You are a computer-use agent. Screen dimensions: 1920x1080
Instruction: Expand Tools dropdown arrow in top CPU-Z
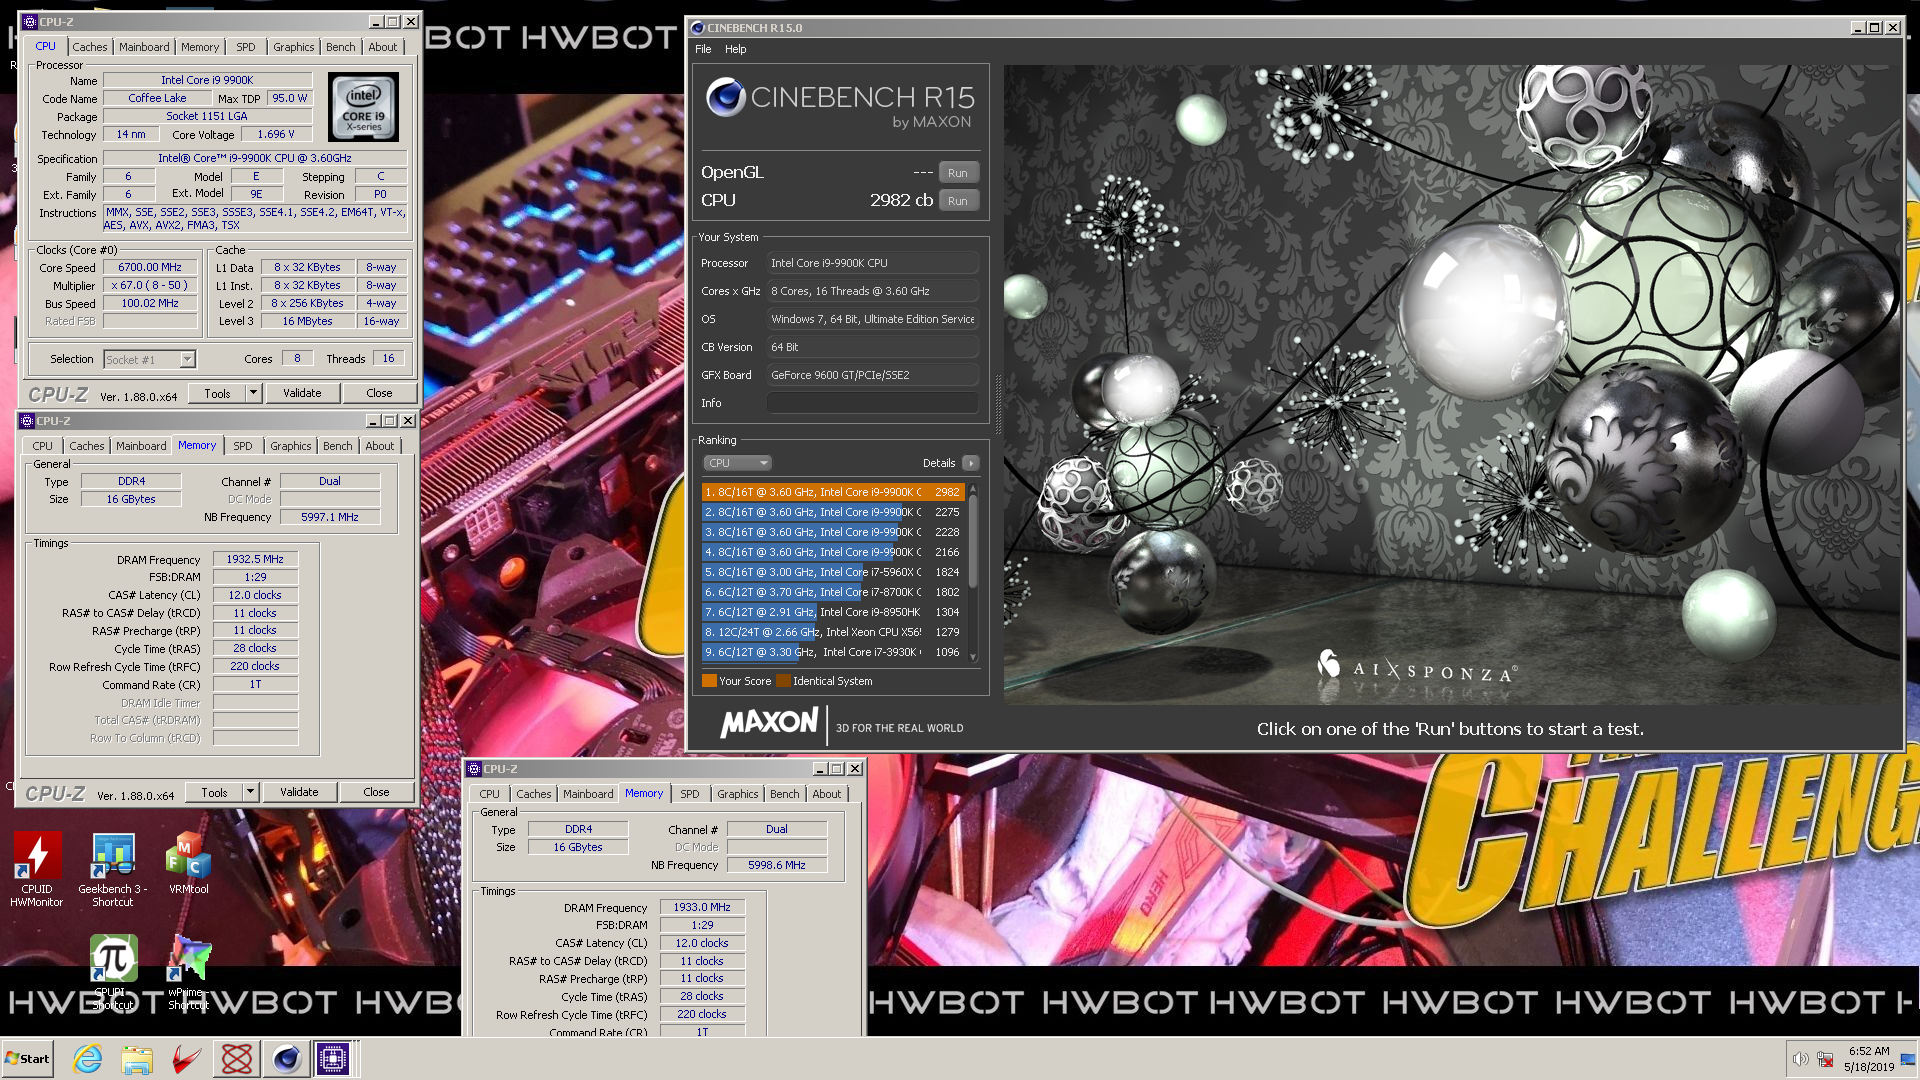point(253,393)
